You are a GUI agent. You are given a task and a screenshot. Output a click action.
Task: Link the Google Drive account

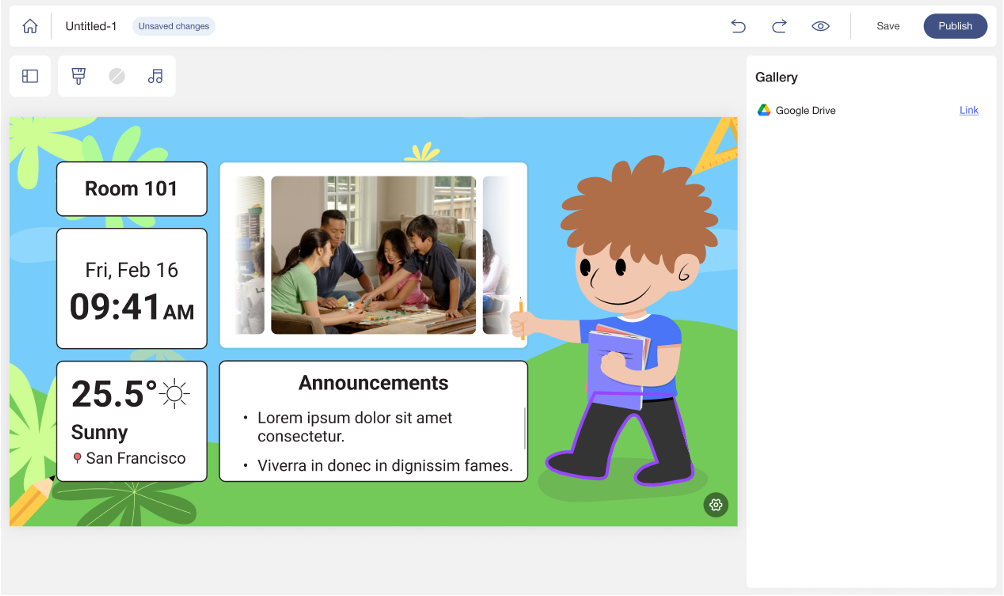(x=969, y=110)
